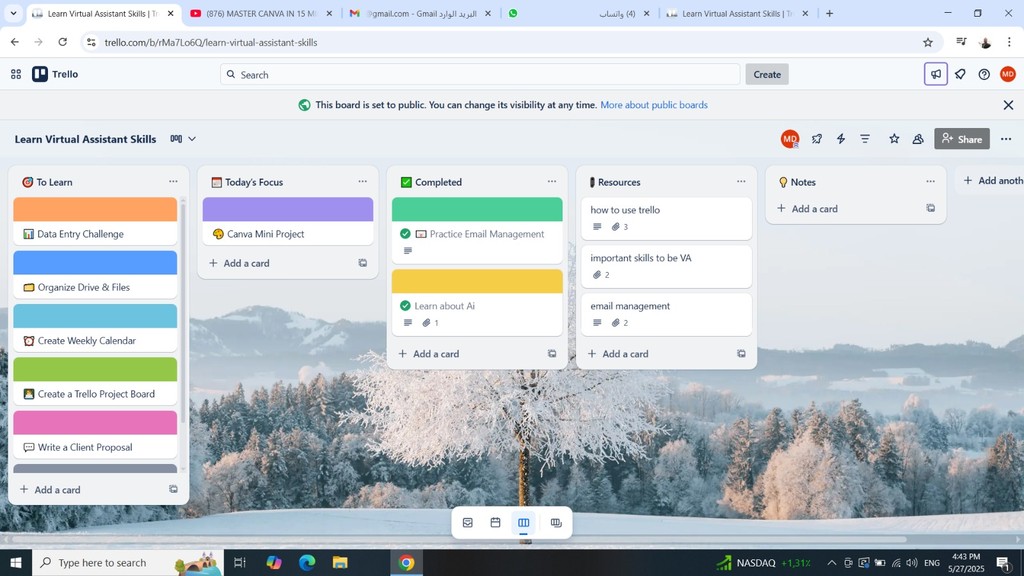Open the Create Weekly Calendar card

tap(95, 328)
